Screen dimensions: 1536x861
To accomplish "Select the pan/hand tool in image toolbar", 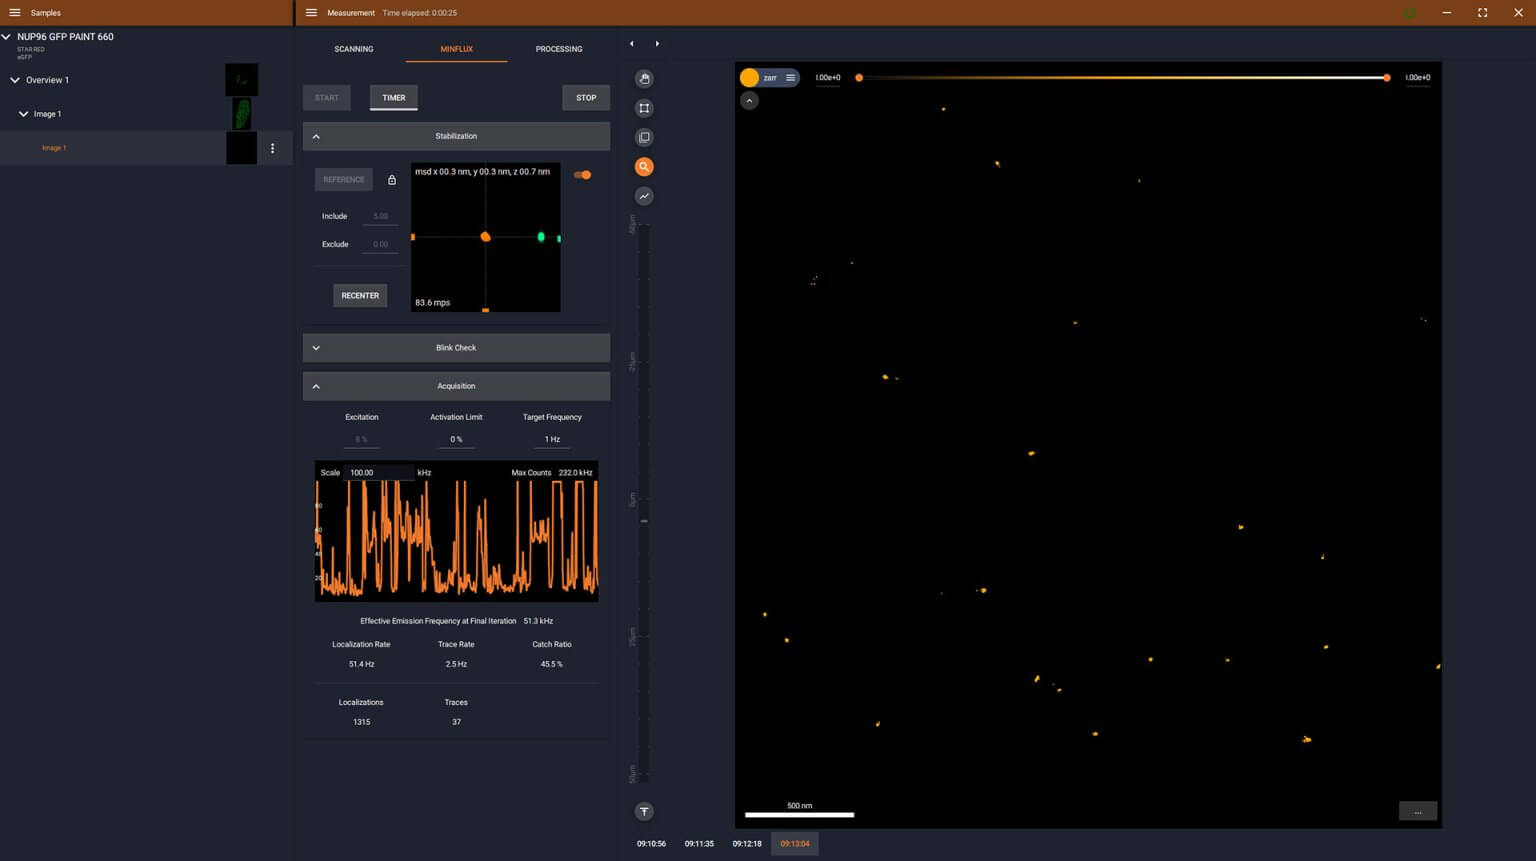I will point(644,78).
